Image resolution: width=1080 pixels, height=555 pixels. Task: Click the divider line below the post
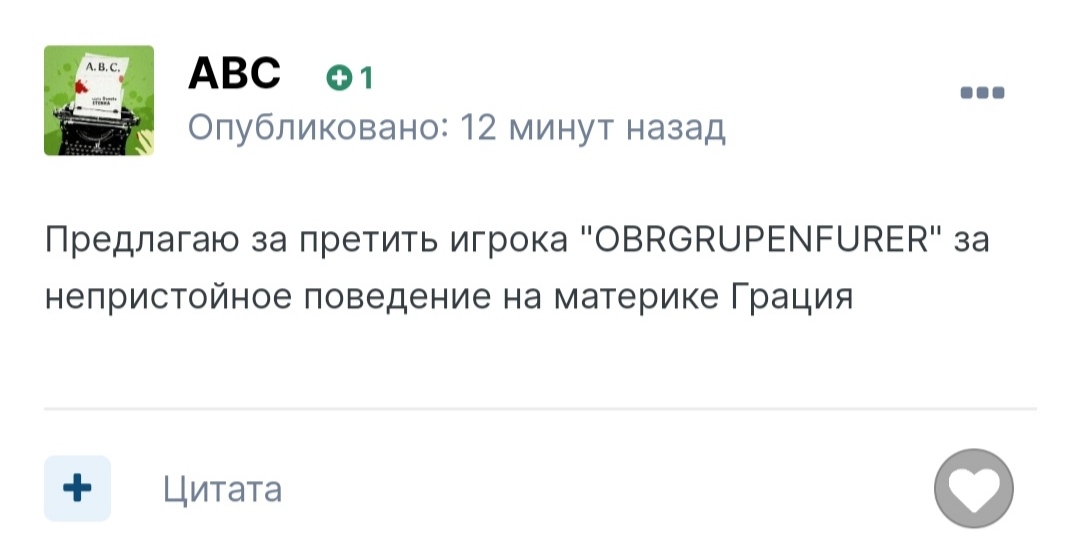(x=540, y=409)
